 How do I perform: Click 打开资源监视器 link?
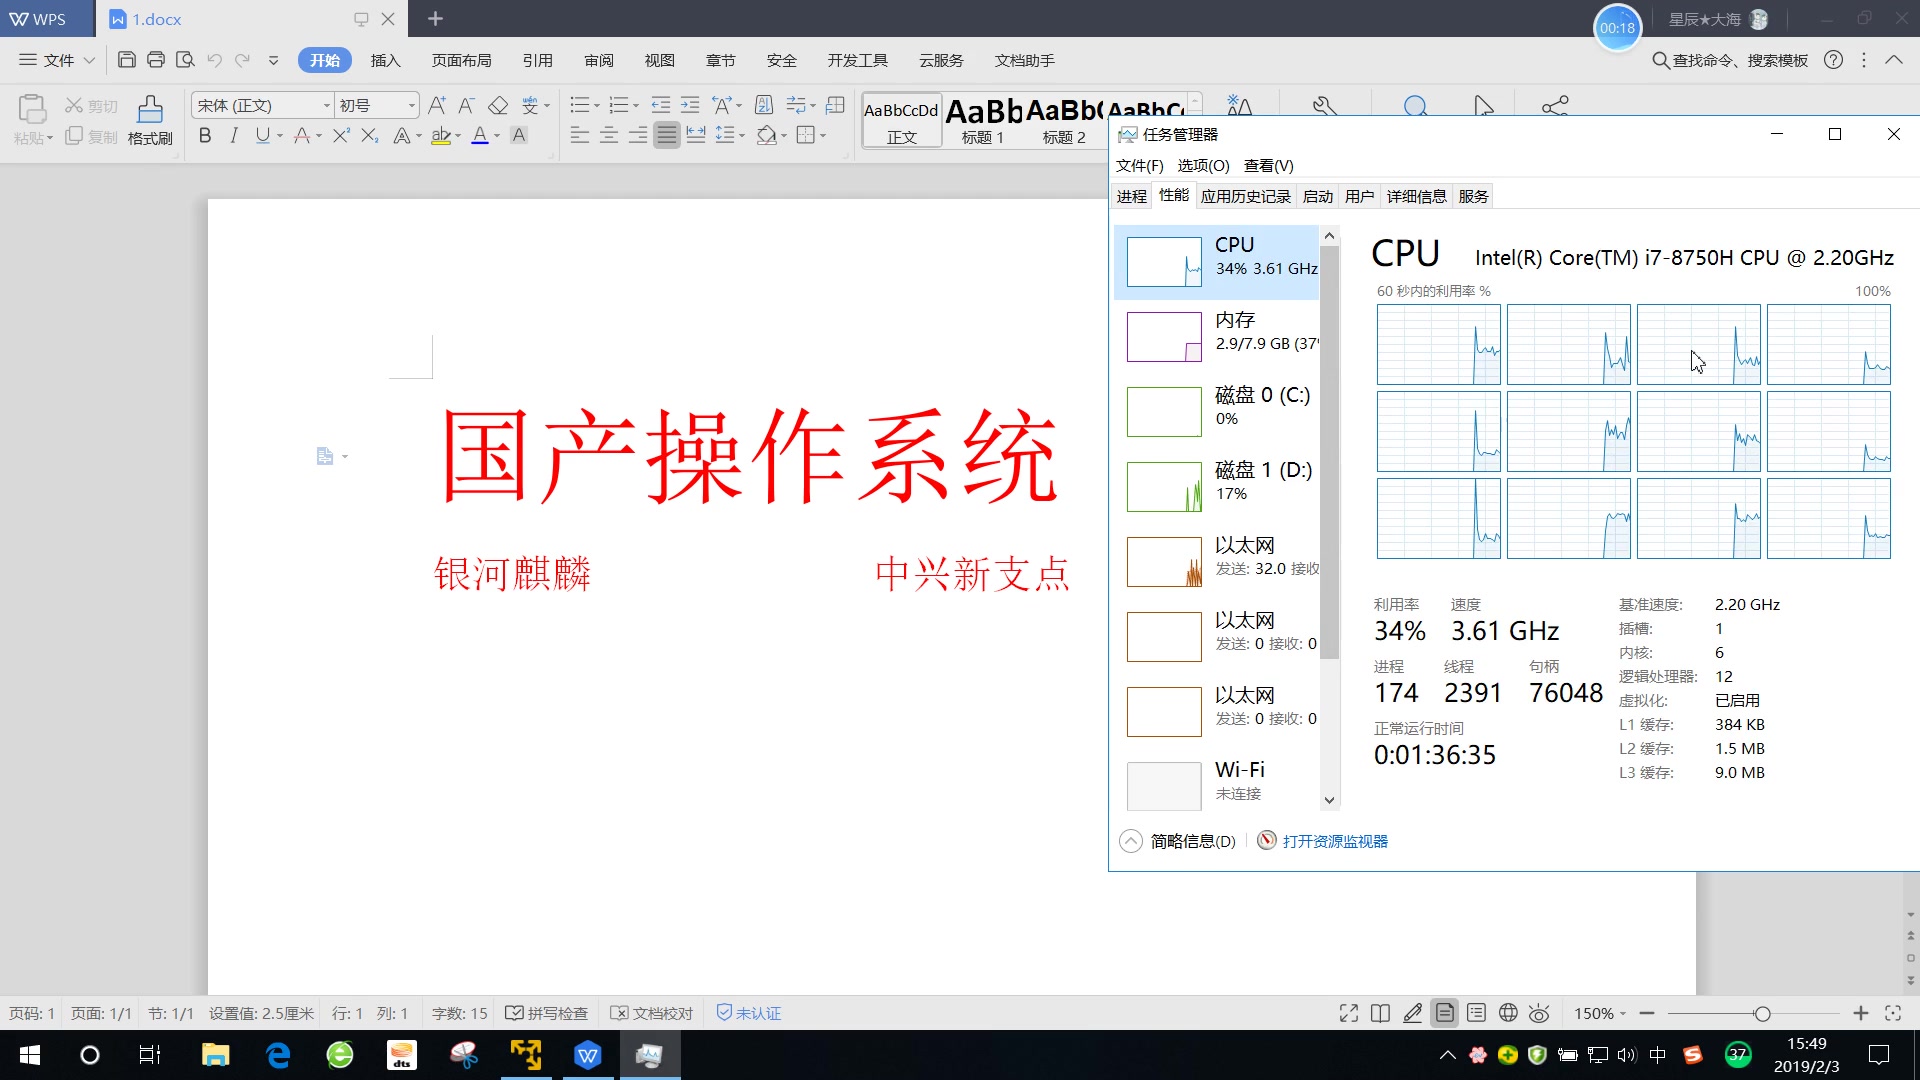pyautogui.click(x=1335, y=841)
